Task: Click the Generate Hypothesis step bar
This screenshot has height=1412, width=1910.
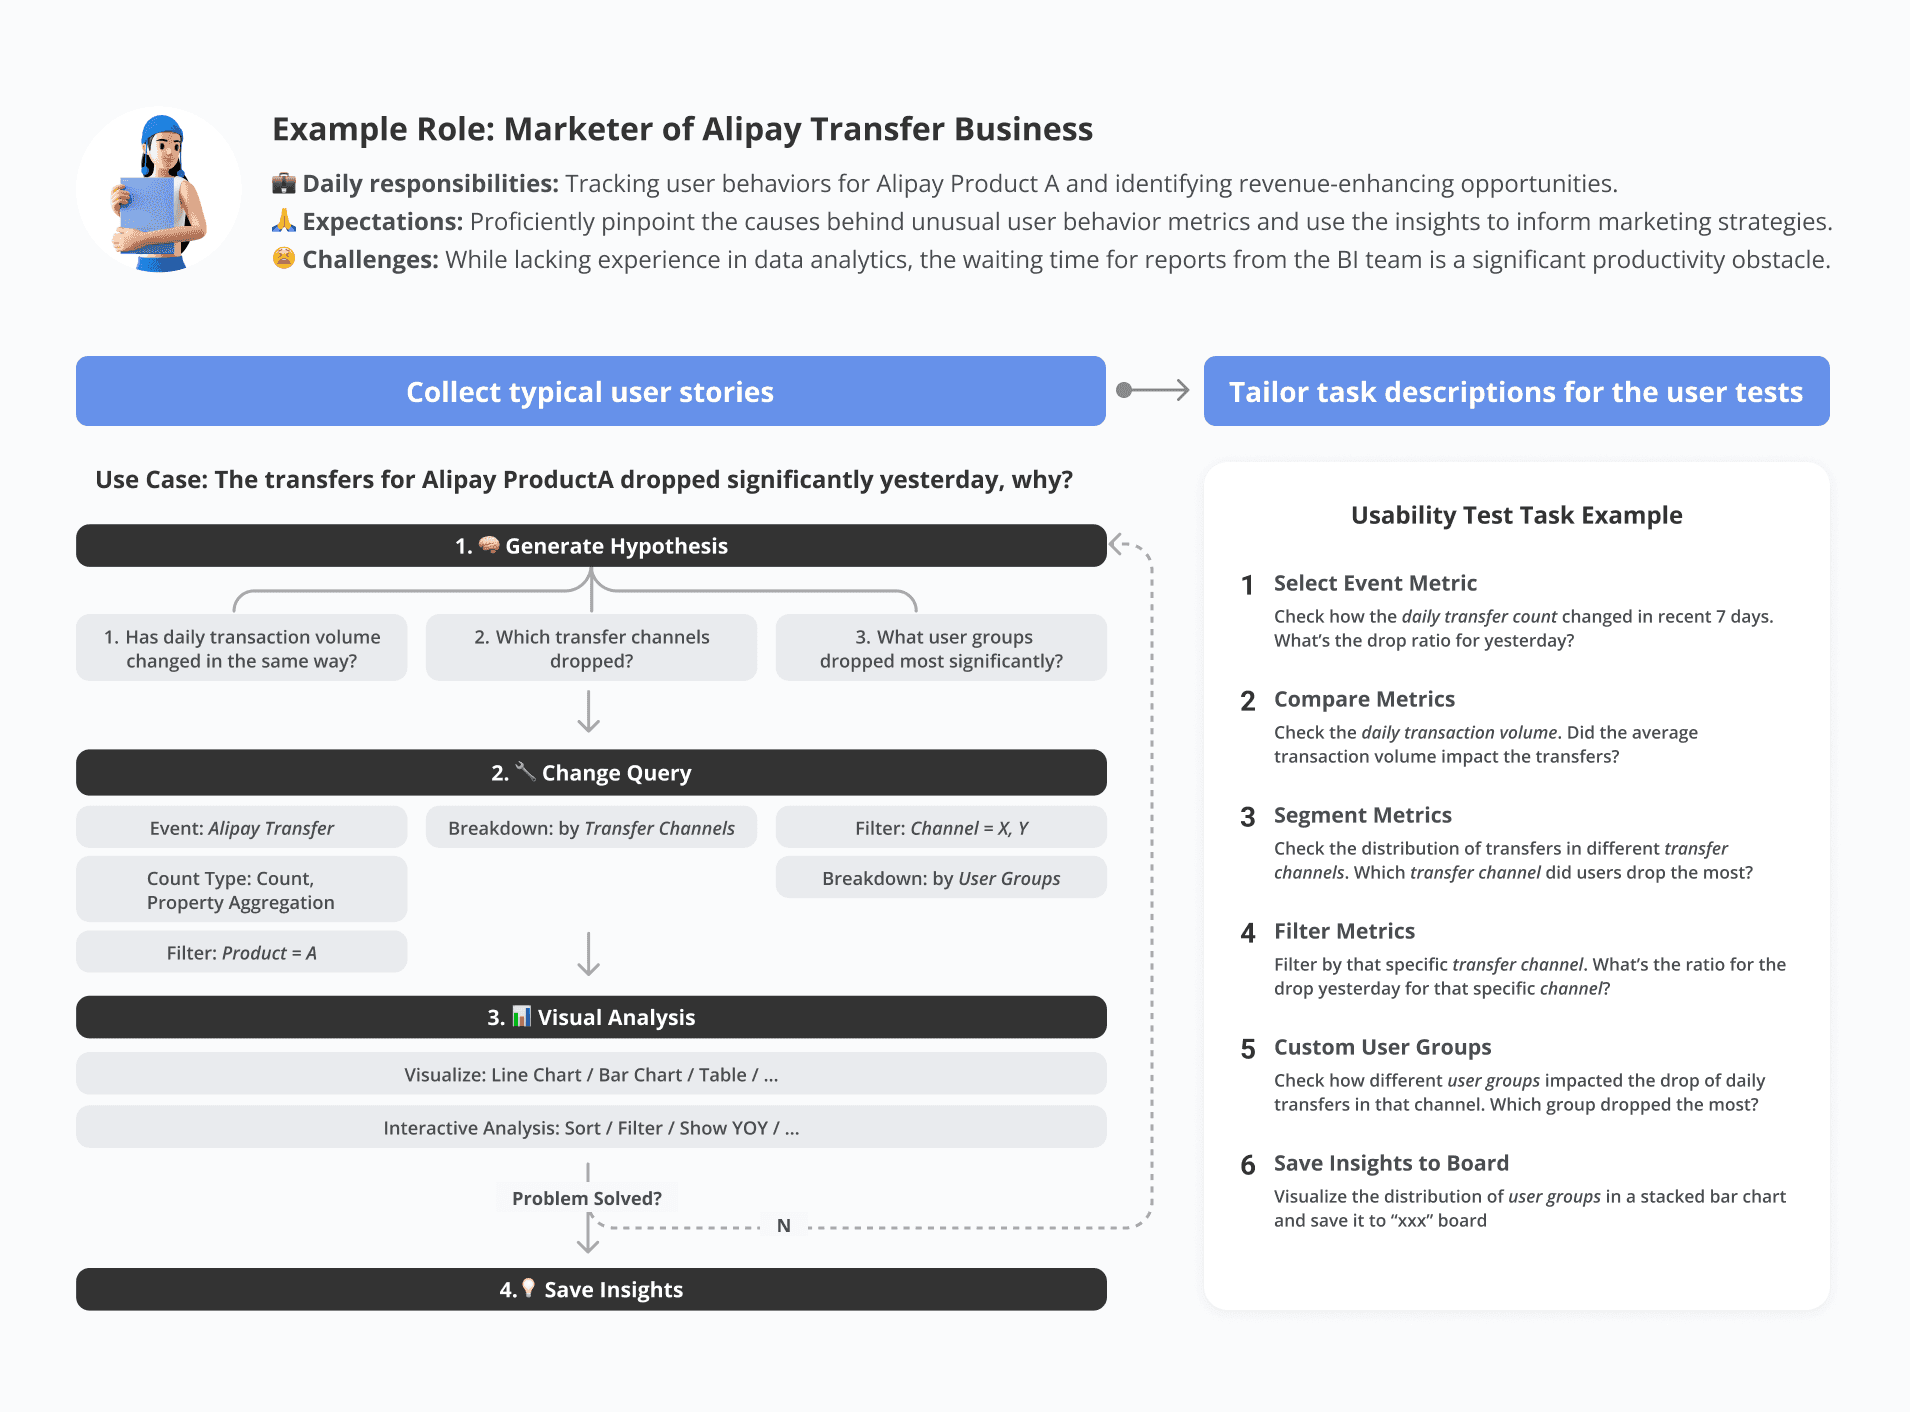Action: [x=591, y=546]
